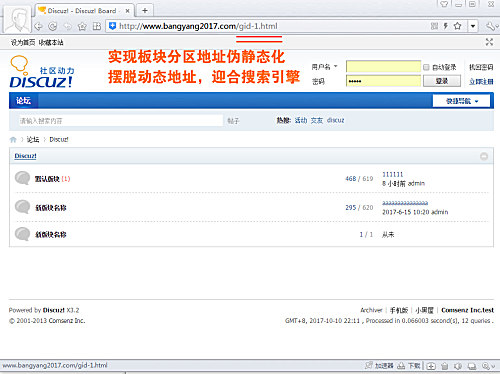Click the 加速器 accelerator status bar item
Image resolution: width=500 pixels, height=374 pixels.
click(x=379, y=366)
